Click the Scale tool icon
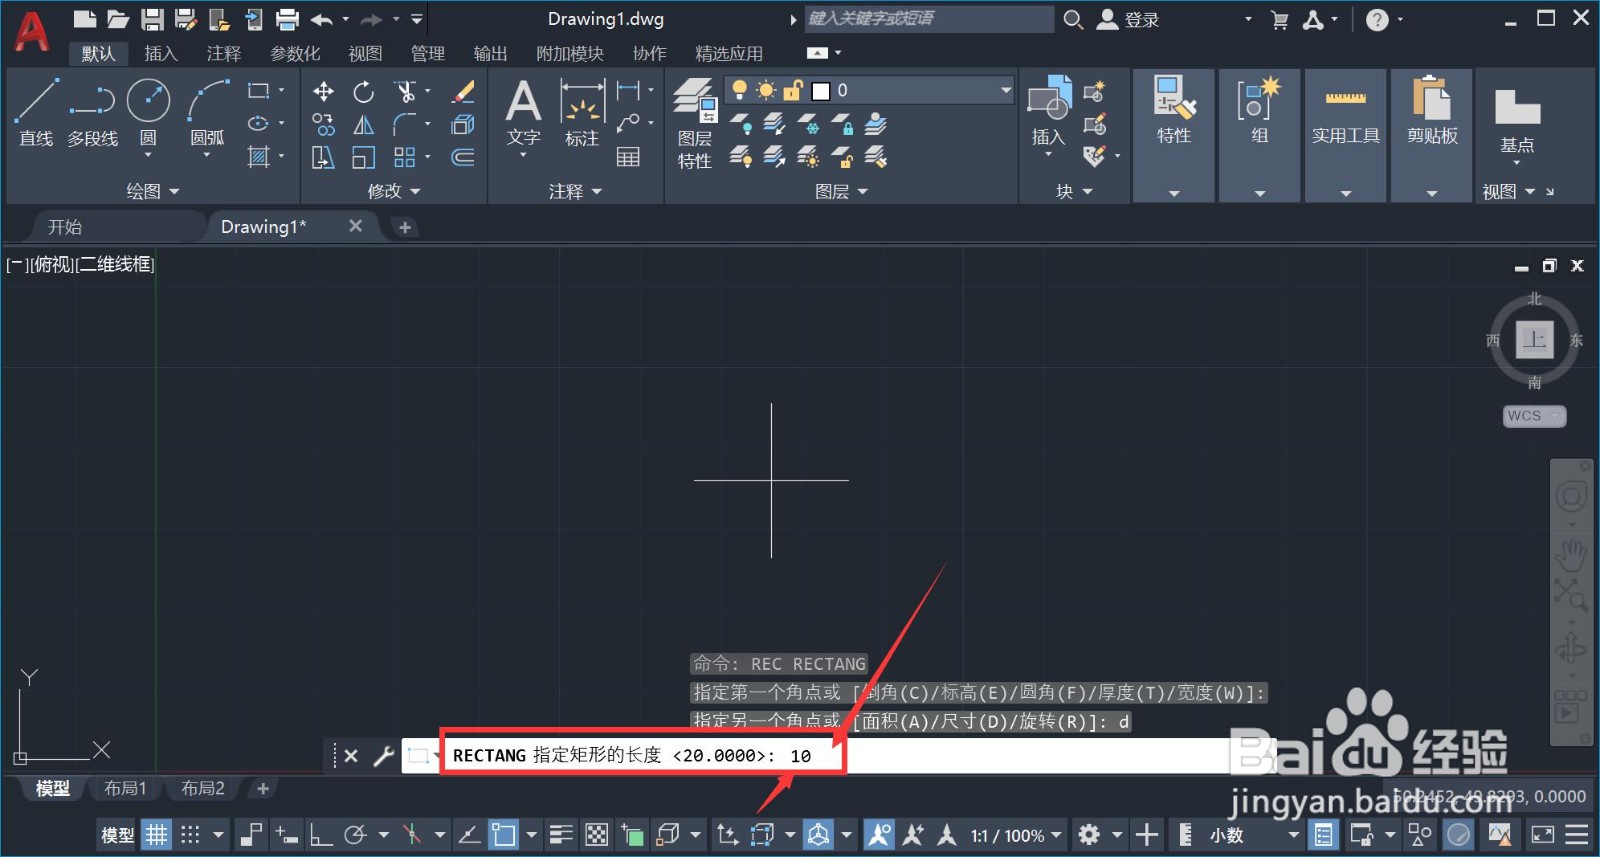 coord(364,157)
